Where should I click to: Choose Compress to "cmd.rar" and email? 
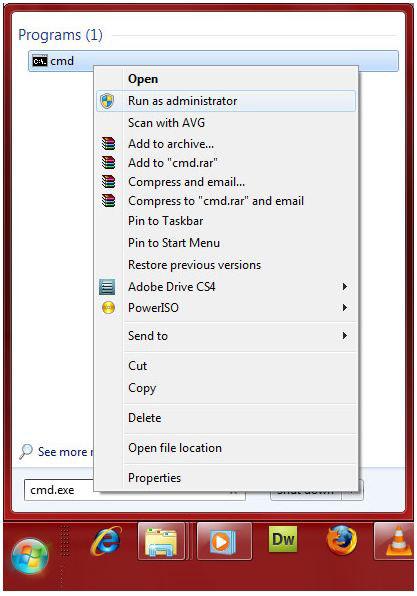[x=226, y=201]
